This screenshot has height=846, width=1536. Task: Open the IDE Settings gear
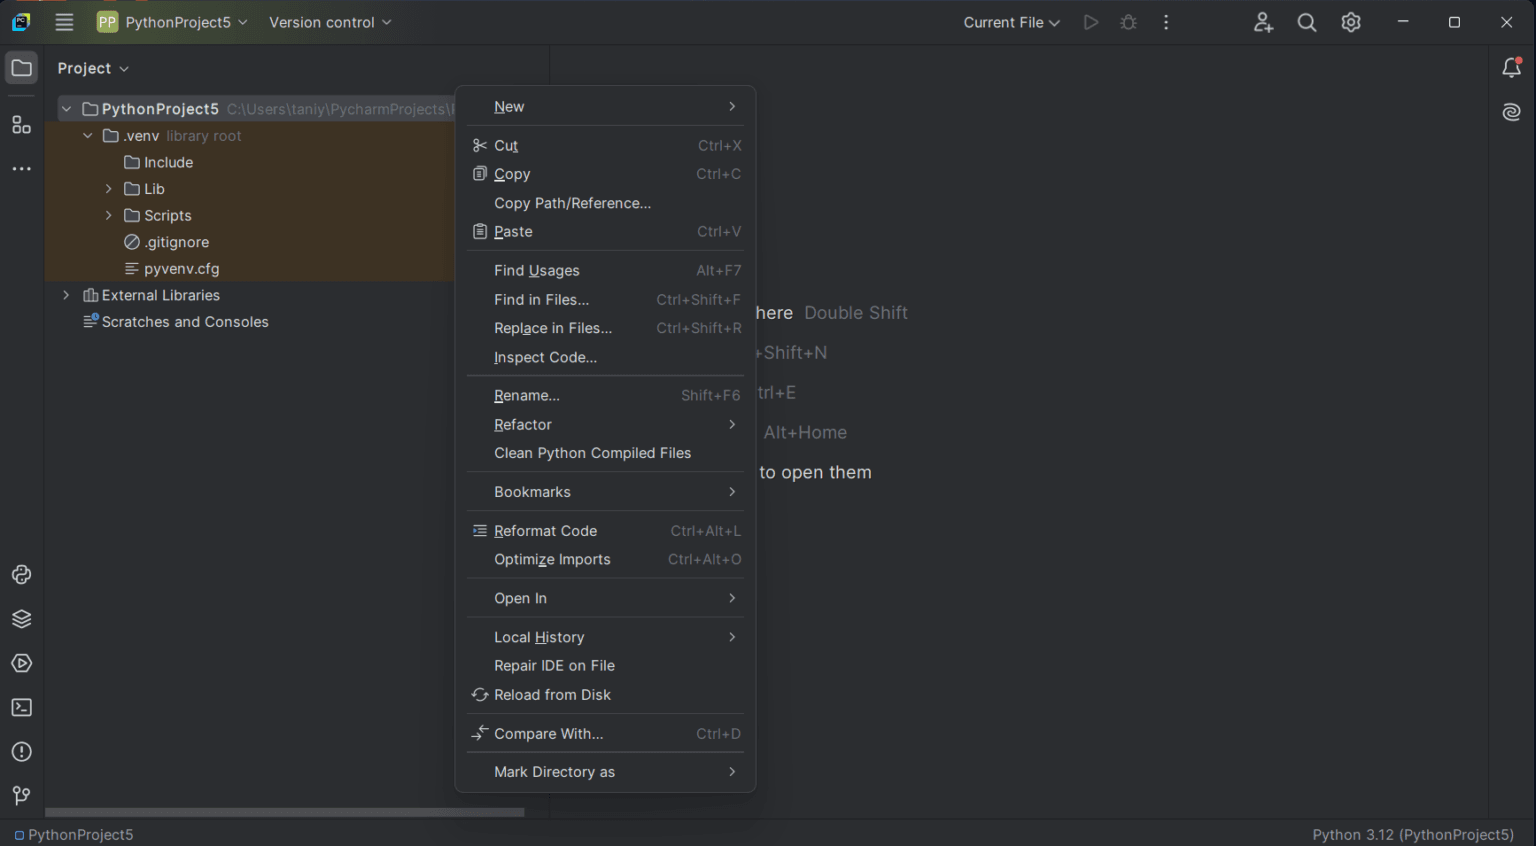1350,21
